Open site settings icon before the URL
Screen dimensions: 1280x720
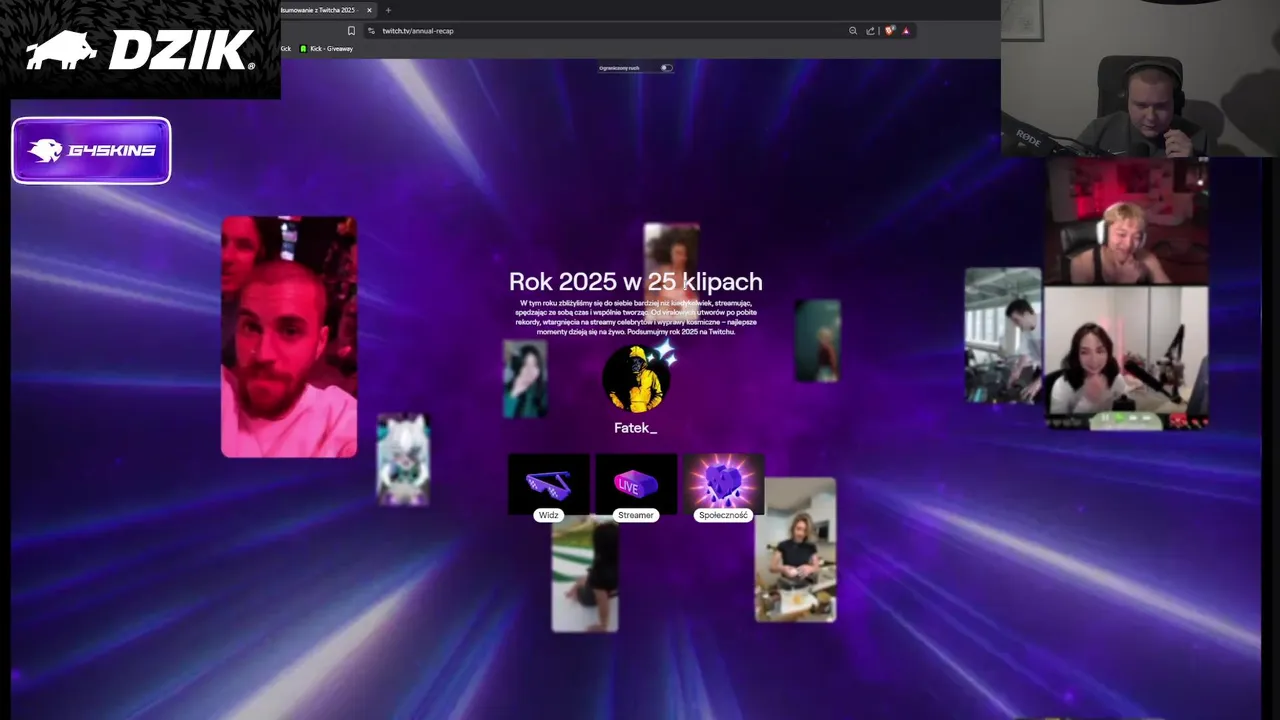(371, 31)
